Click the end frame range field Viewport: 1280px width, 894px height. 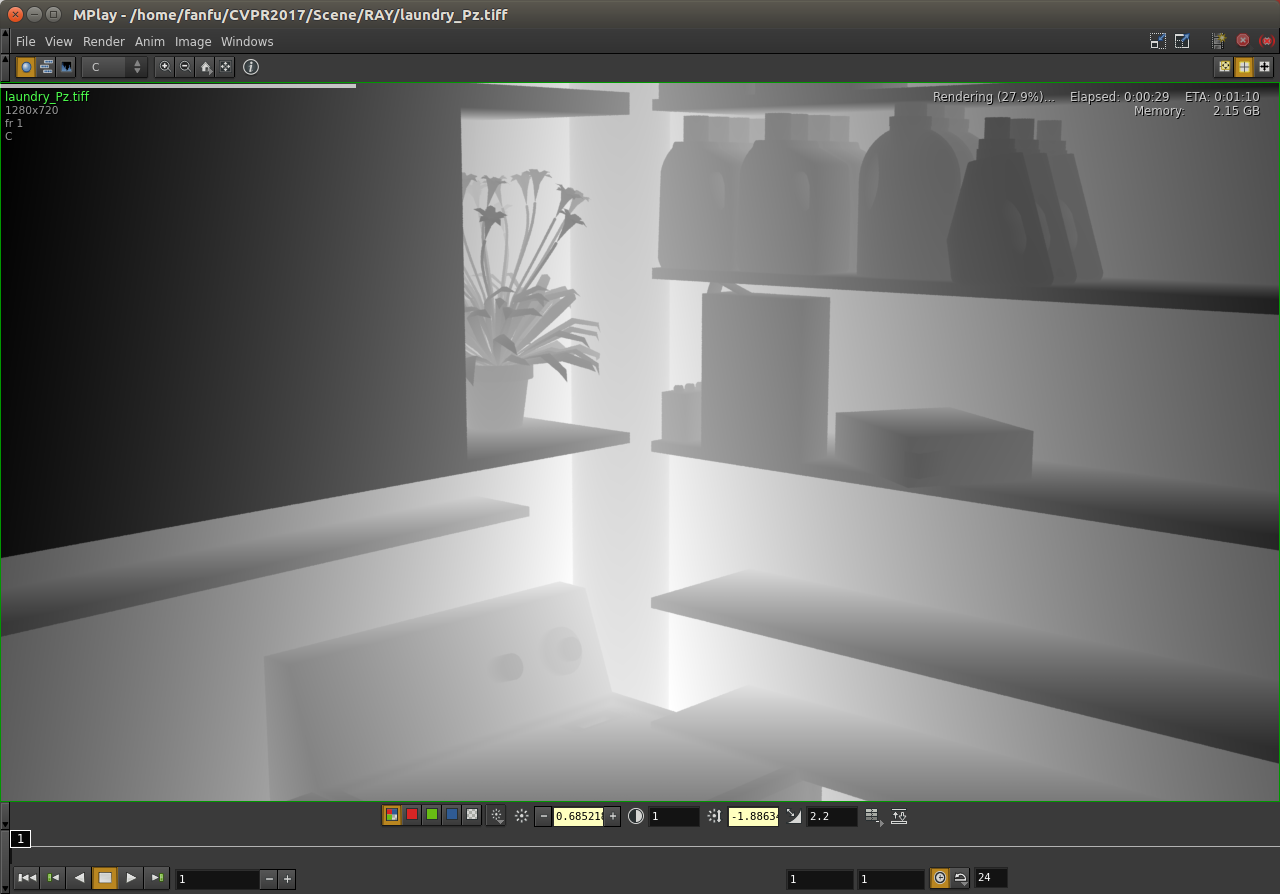[891, 879]
